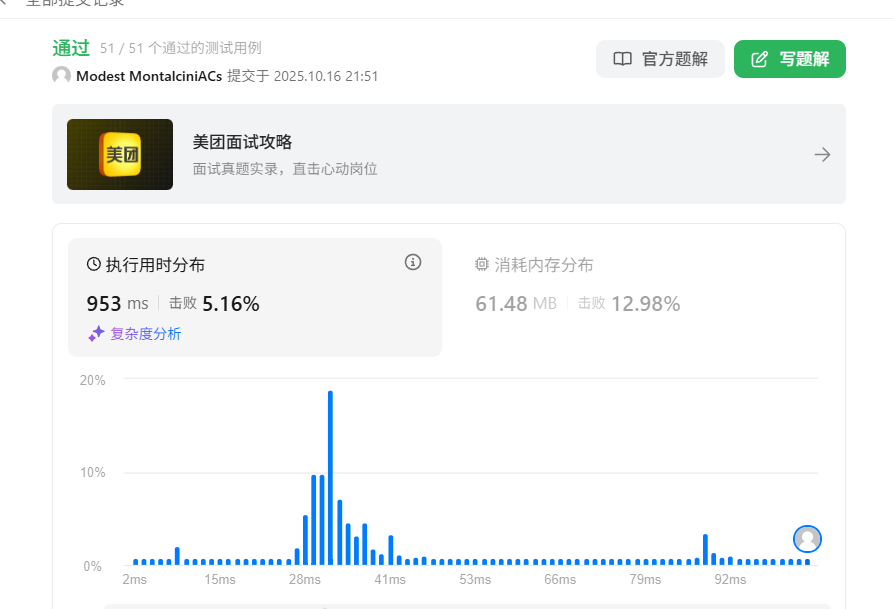The height and width of the screenshot is (609, 893).
Task: Click the green 写题解 button
Action: (x=789, y=59)
